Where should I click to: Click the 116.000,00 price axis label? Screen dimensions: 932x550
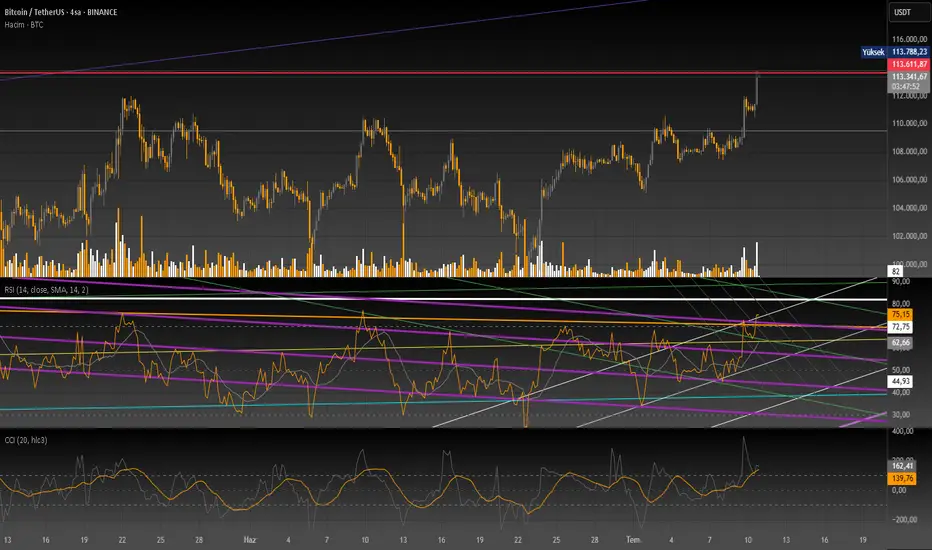click(x=909, y=39)
